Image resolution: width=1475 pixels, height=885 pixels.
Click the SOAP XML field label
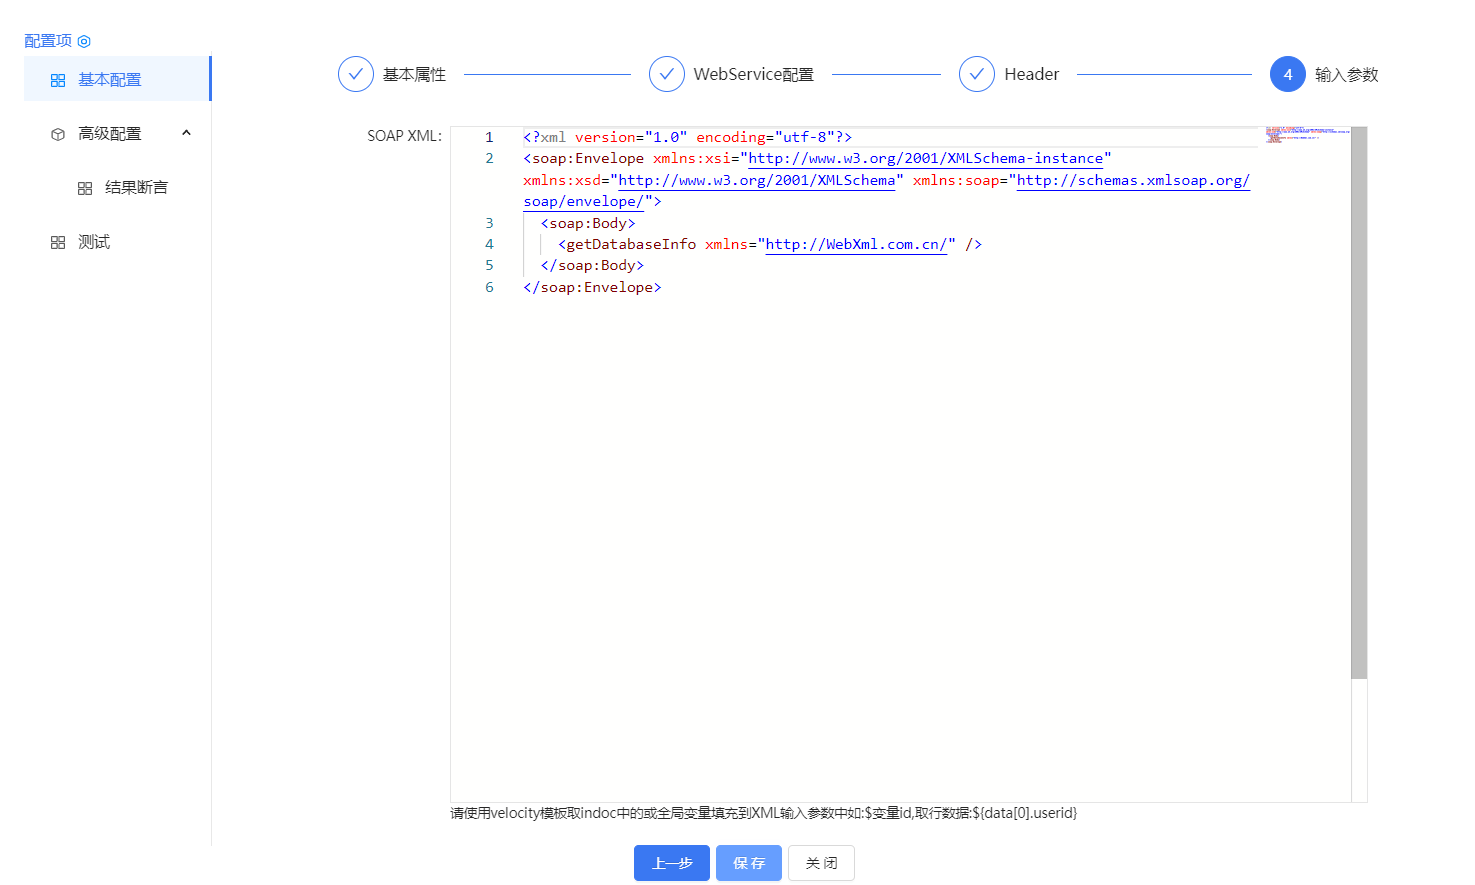pos(404,136)
